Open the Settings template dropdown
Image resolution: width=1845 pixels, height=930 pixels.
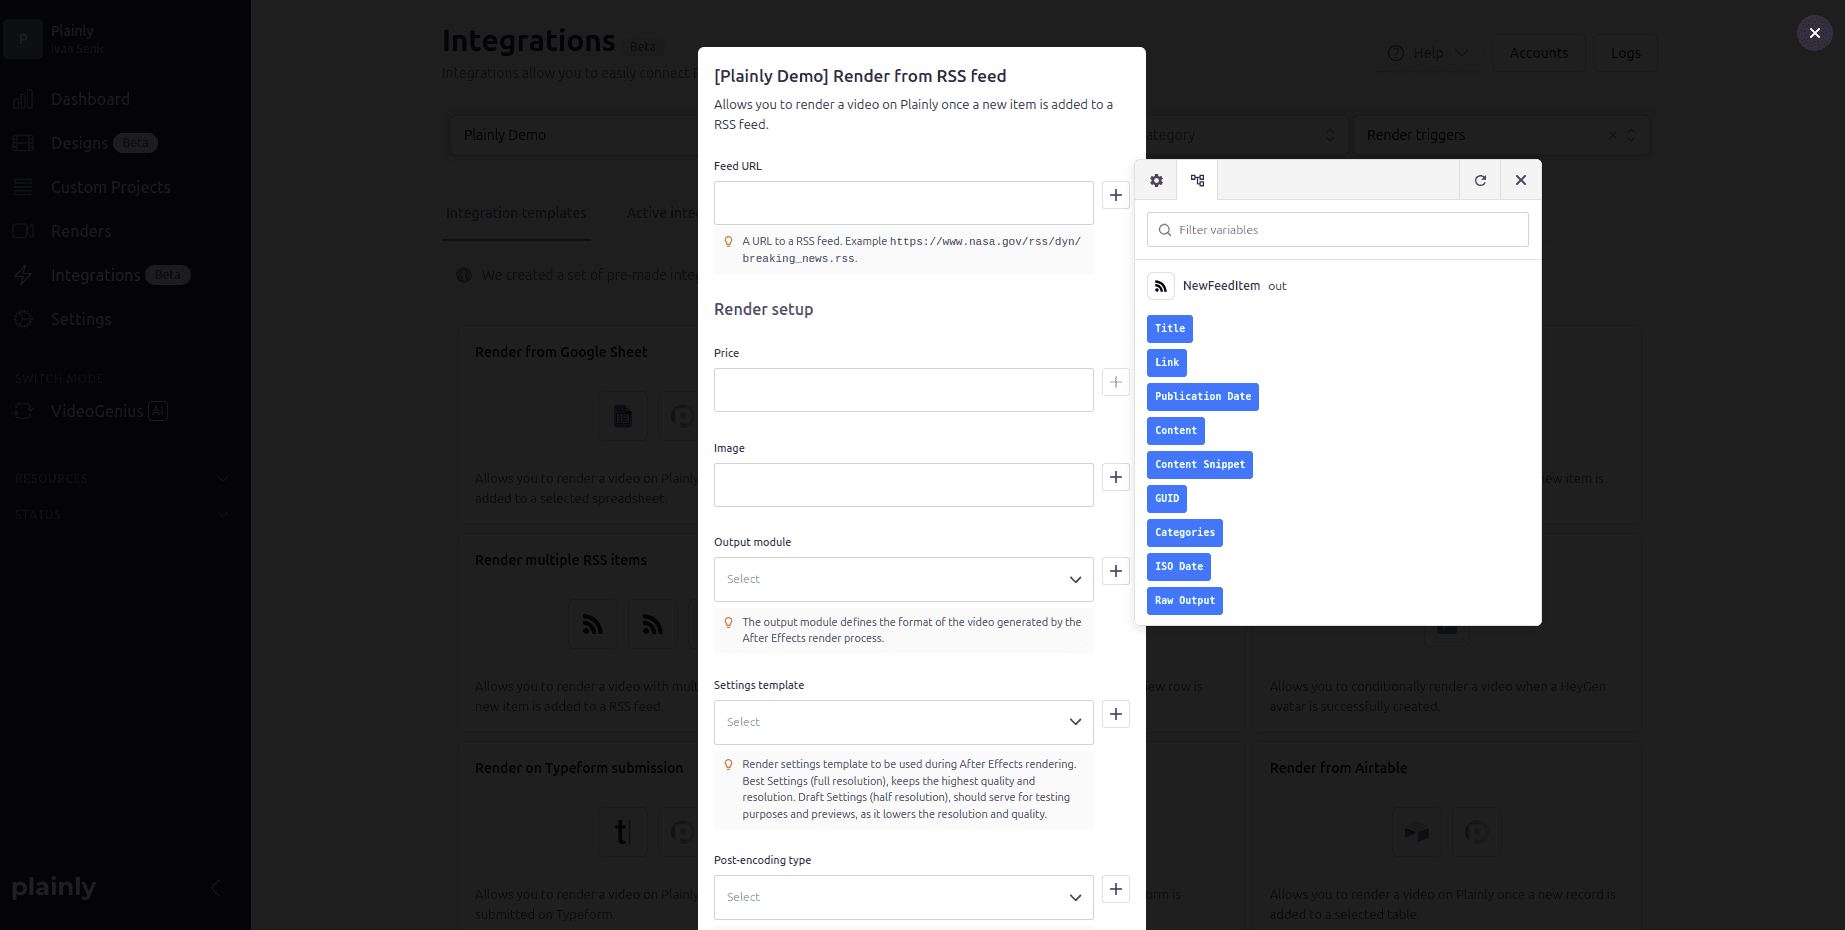tap(904, 722)
